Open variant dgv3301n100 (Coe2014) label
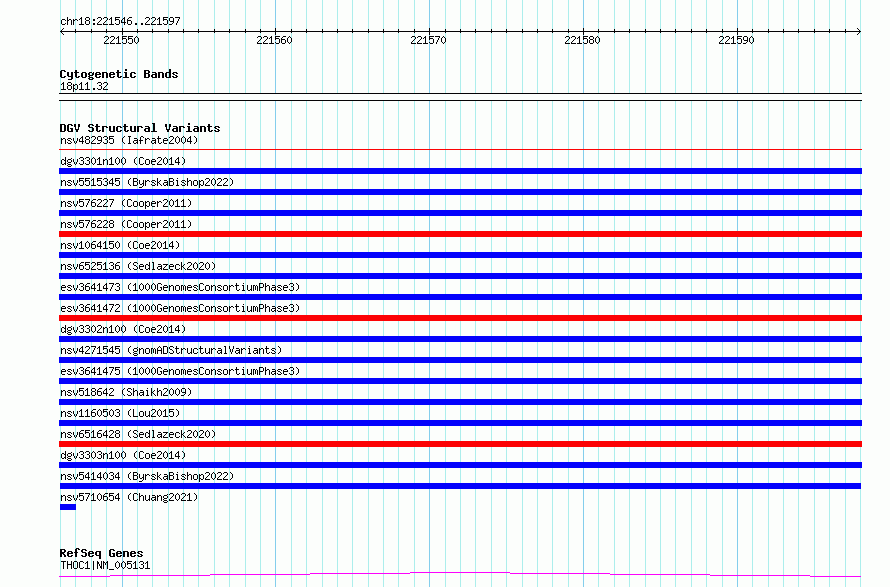 coord(123,161)
